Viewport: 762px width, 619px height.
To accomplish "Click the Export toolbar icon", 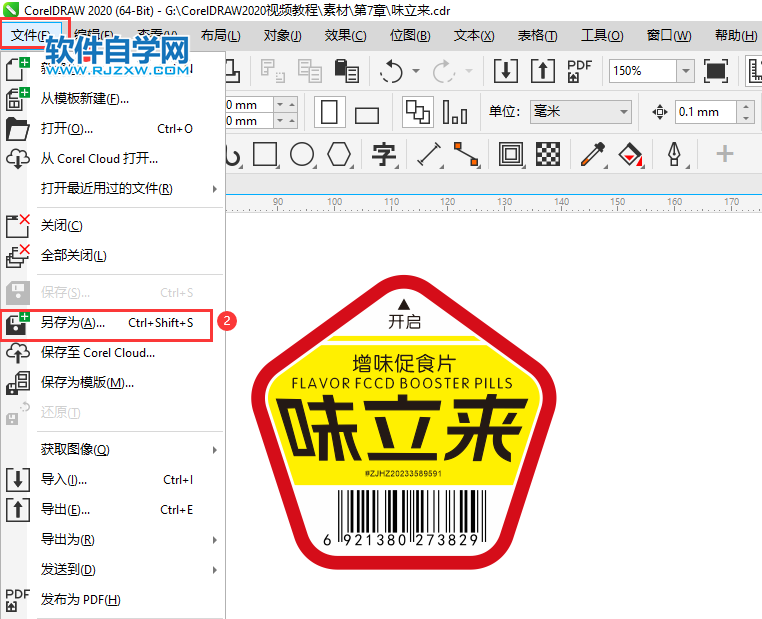I will pyautogui.click(x=543, y=71).
